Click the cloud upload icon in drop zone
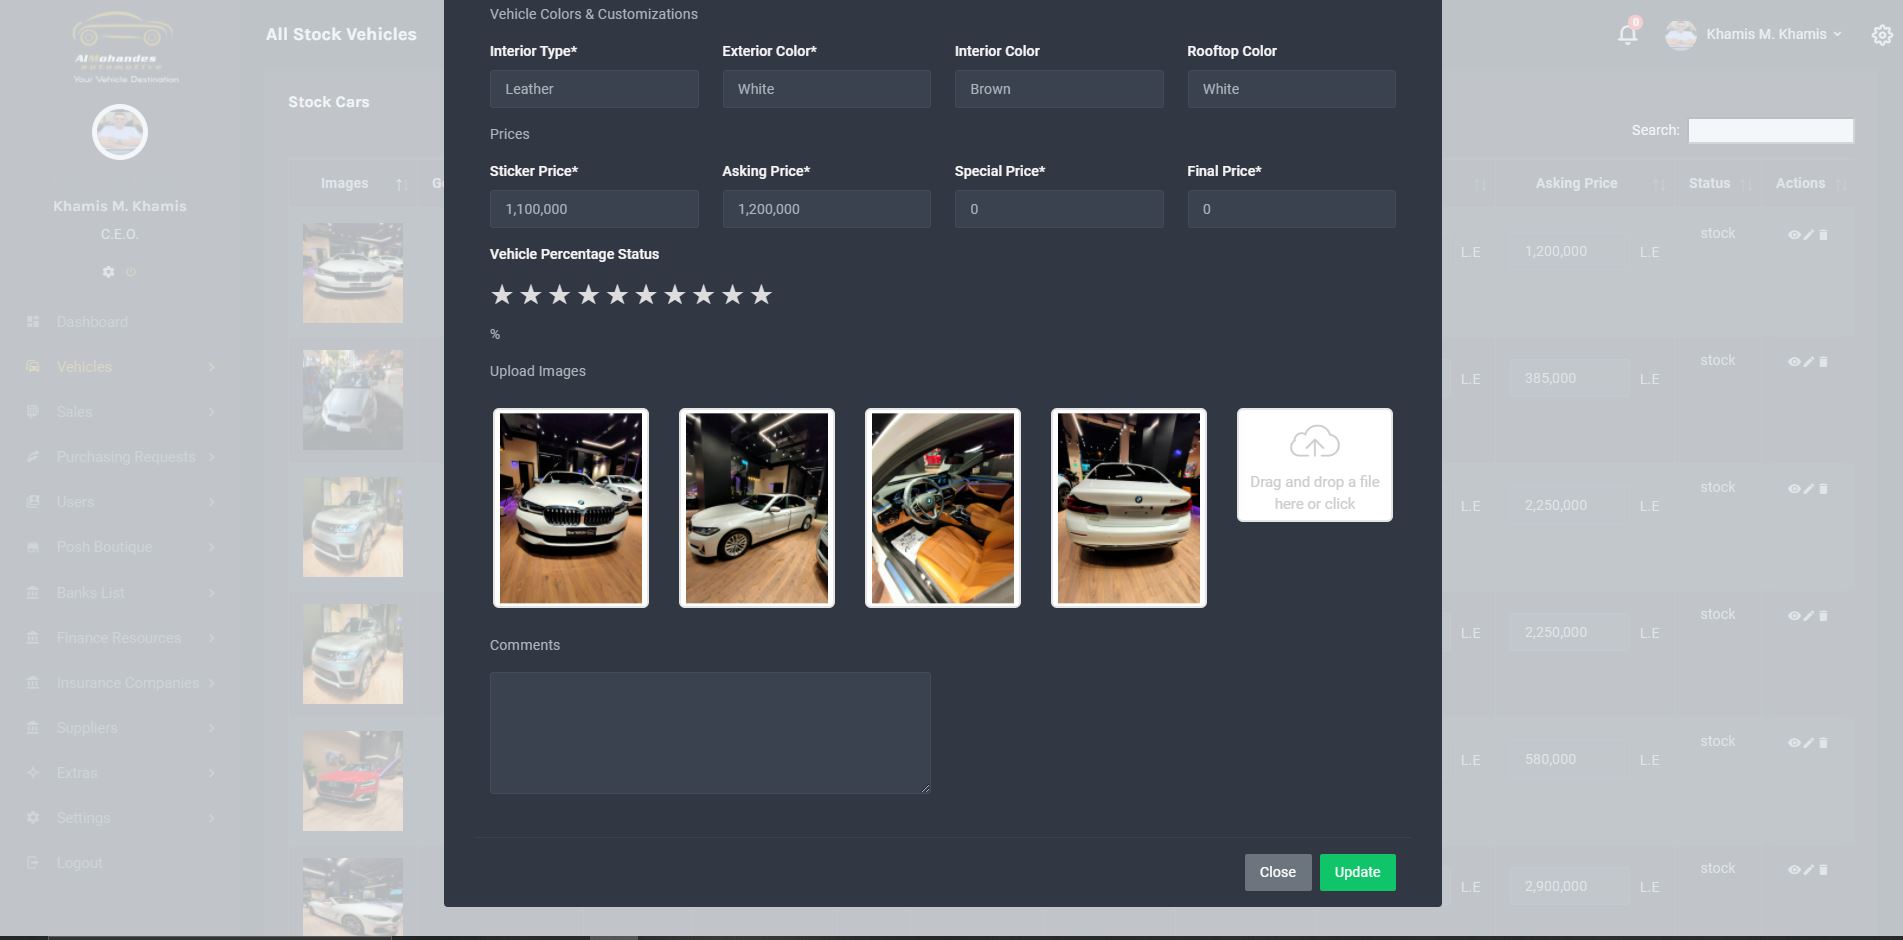The image size is (1903, 940). coord(1314,442)
